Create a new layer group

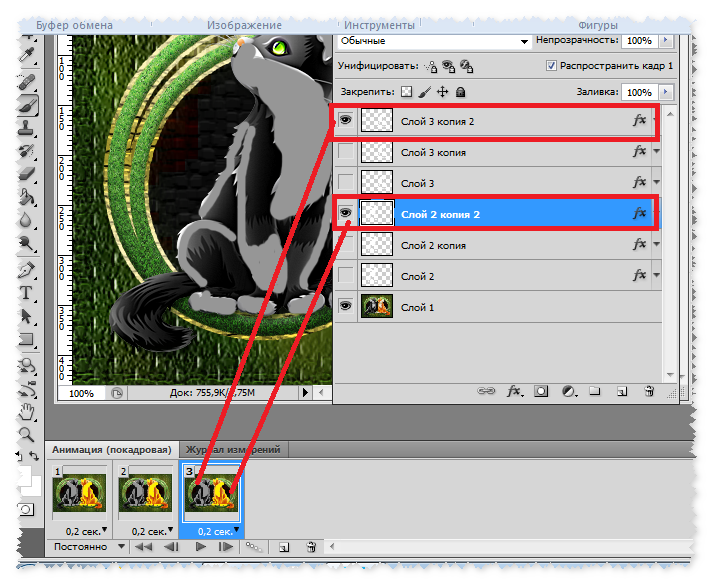coord(595,391)
